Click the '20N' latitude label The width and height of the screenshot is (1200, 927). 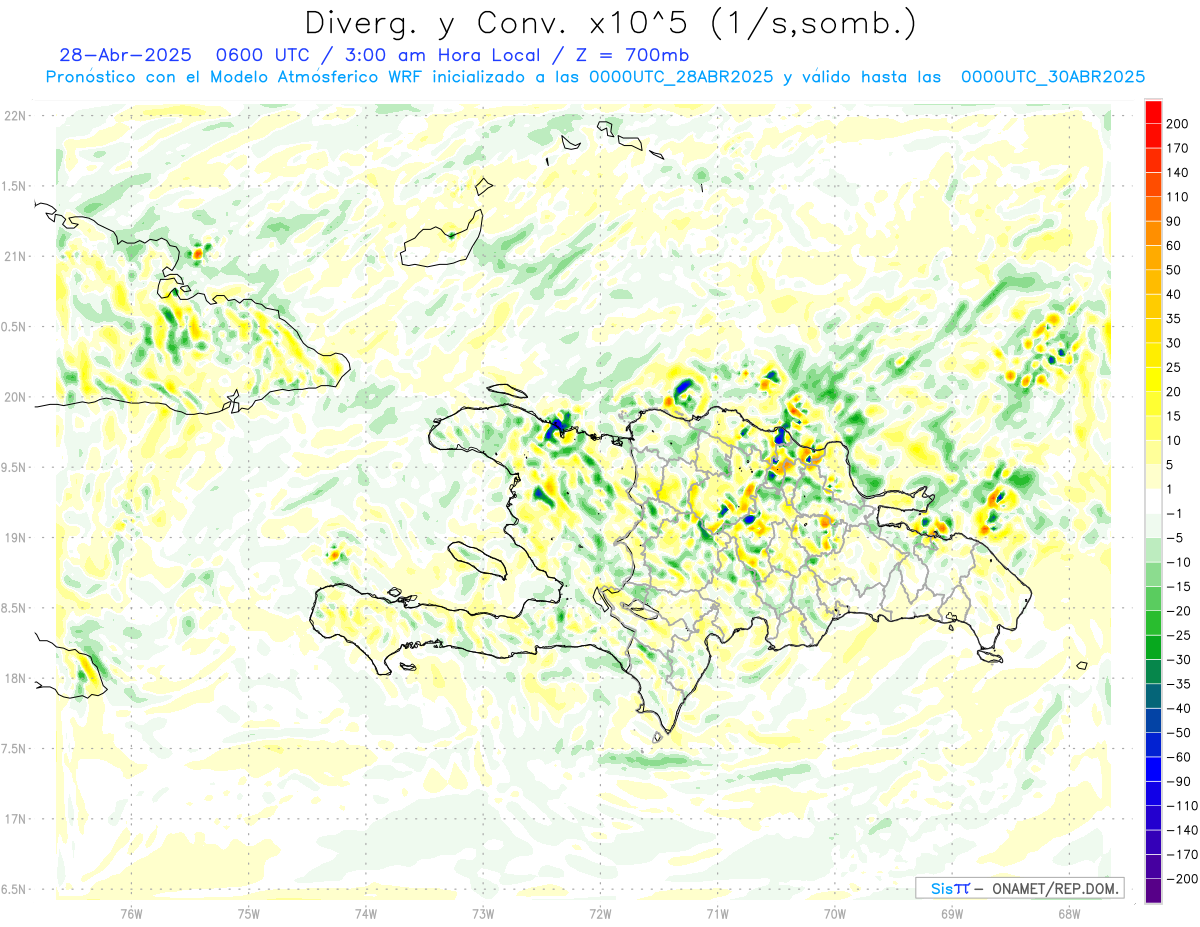pos(15,397)
